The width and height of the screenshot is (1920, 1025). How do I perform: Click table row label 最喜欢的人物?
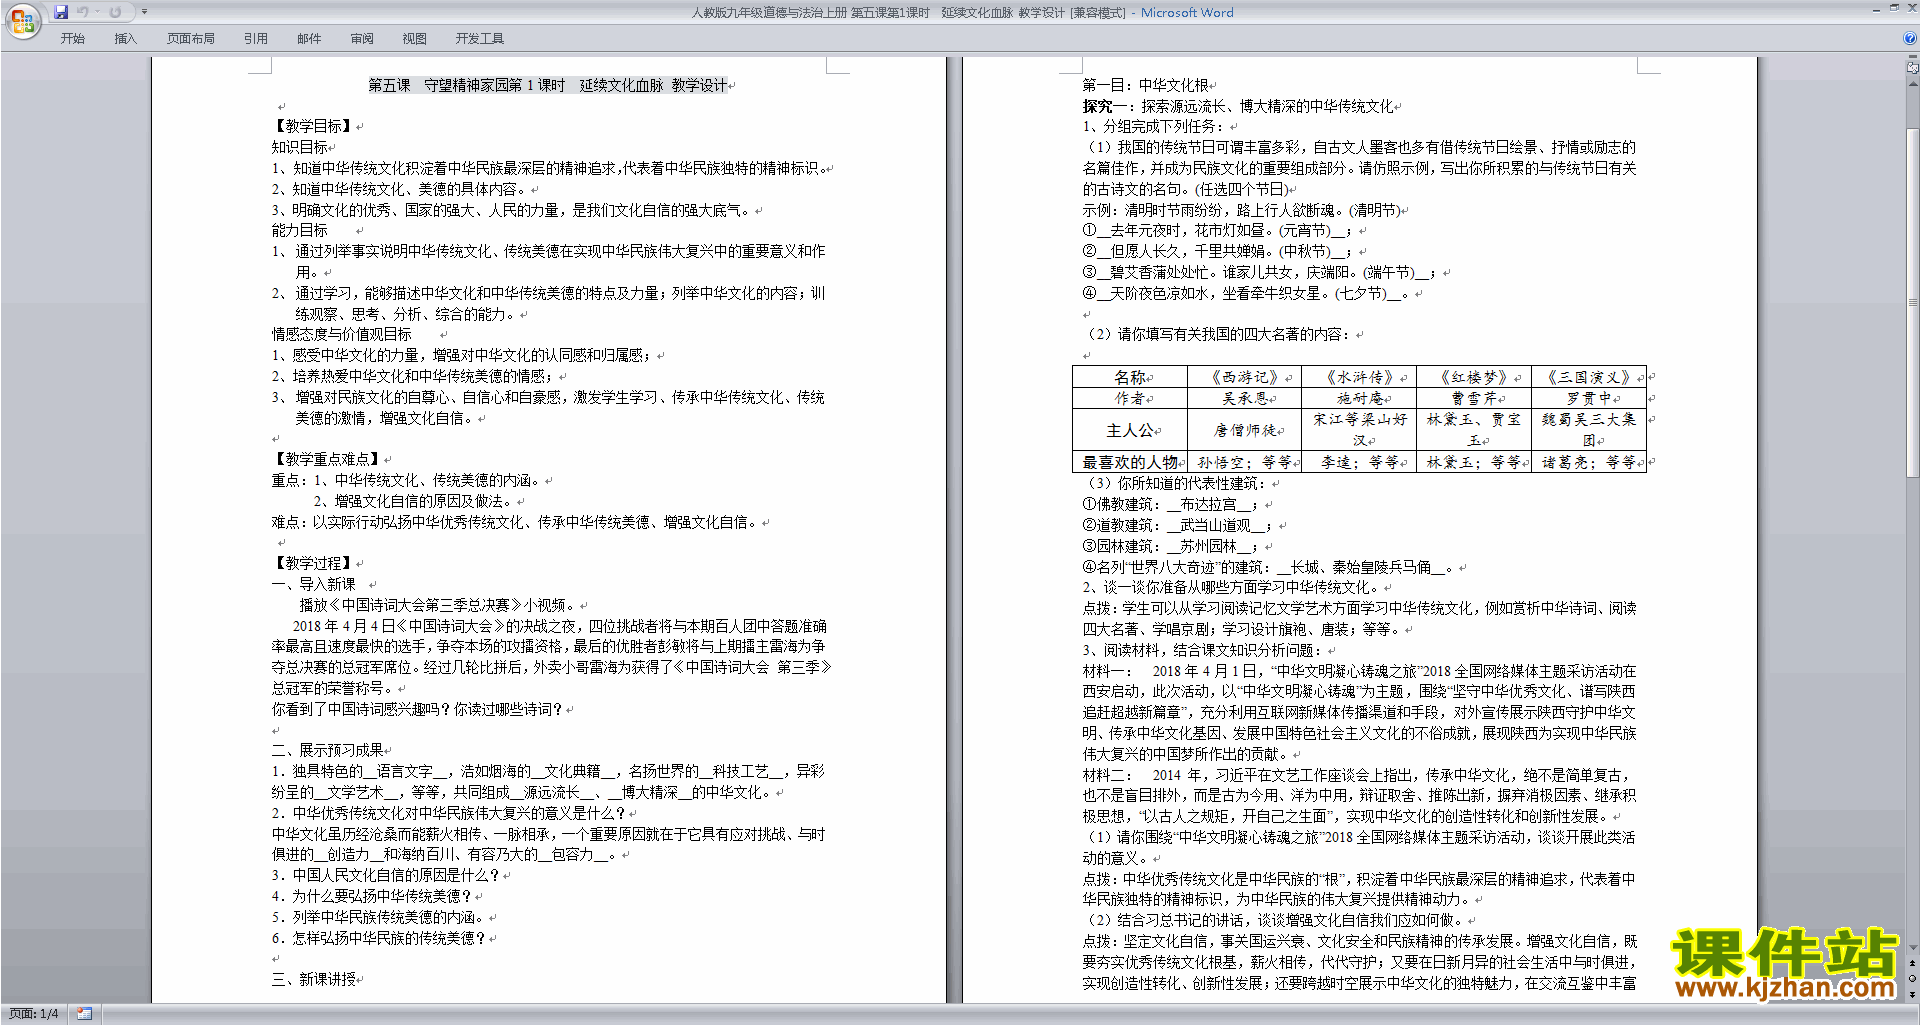pyautogui.click(x=1130, y=463)
